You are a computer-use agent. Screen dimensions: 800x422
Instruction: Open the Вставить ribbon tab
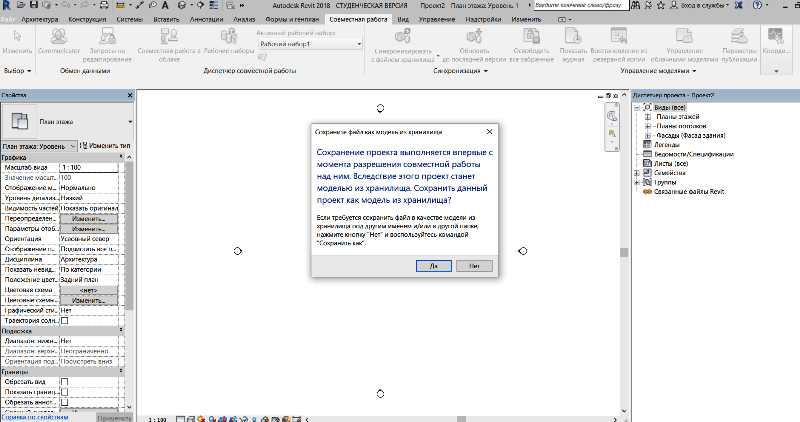166,19
